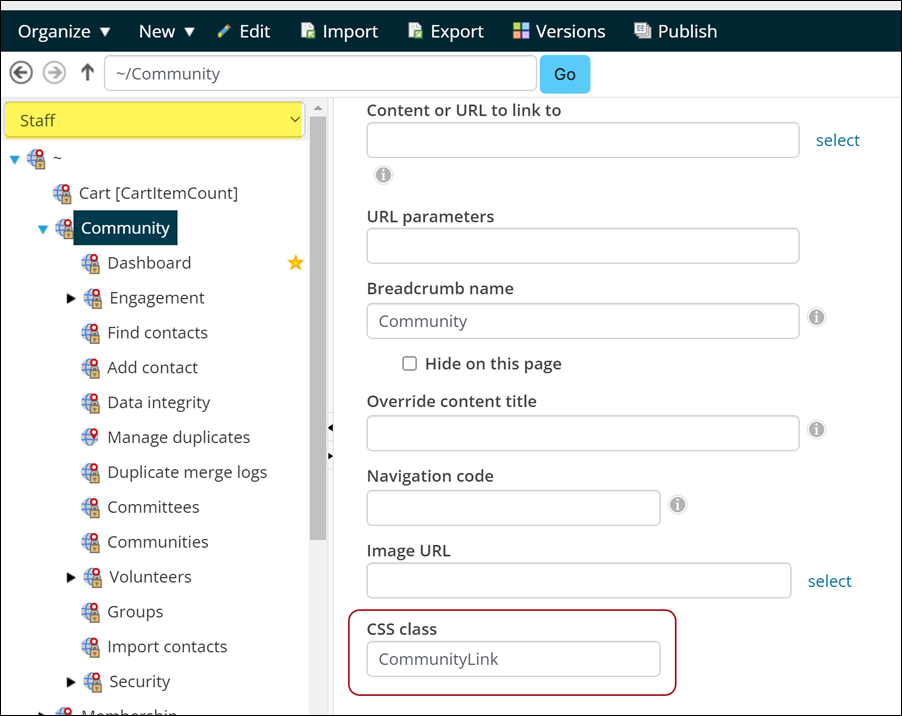902x716 pixels.
Task: Click the left collapse arrow on the splitter
Action: point(330,427)
